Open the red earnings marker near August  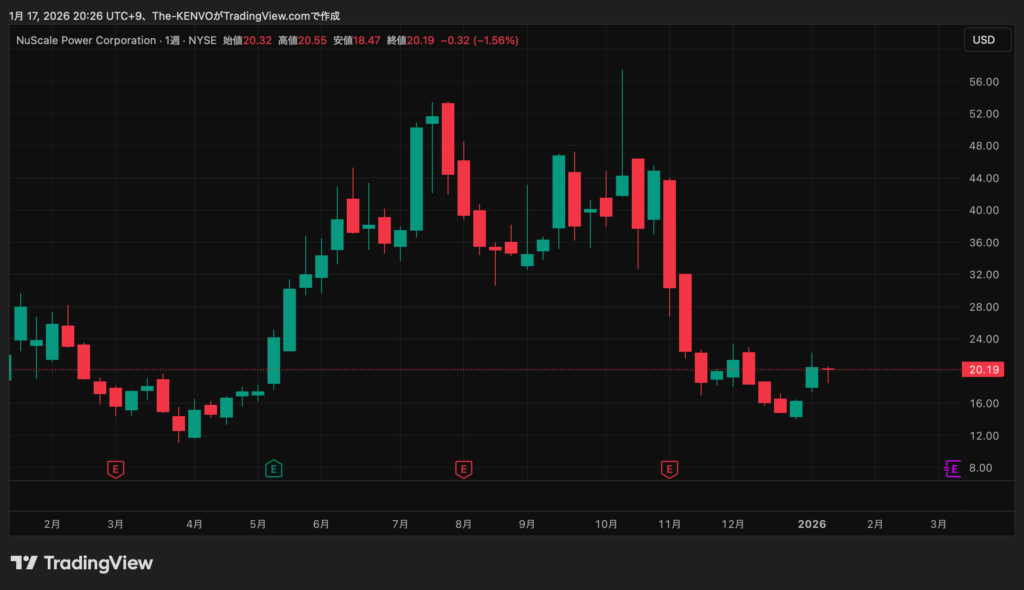coord(463,468)
